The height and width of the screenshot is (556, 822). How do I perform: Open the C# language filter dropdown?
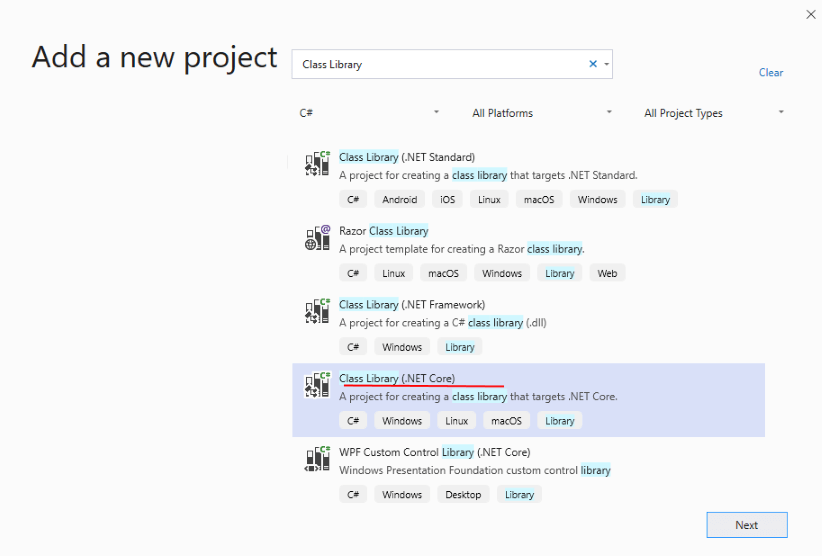[x=369, y=113]
